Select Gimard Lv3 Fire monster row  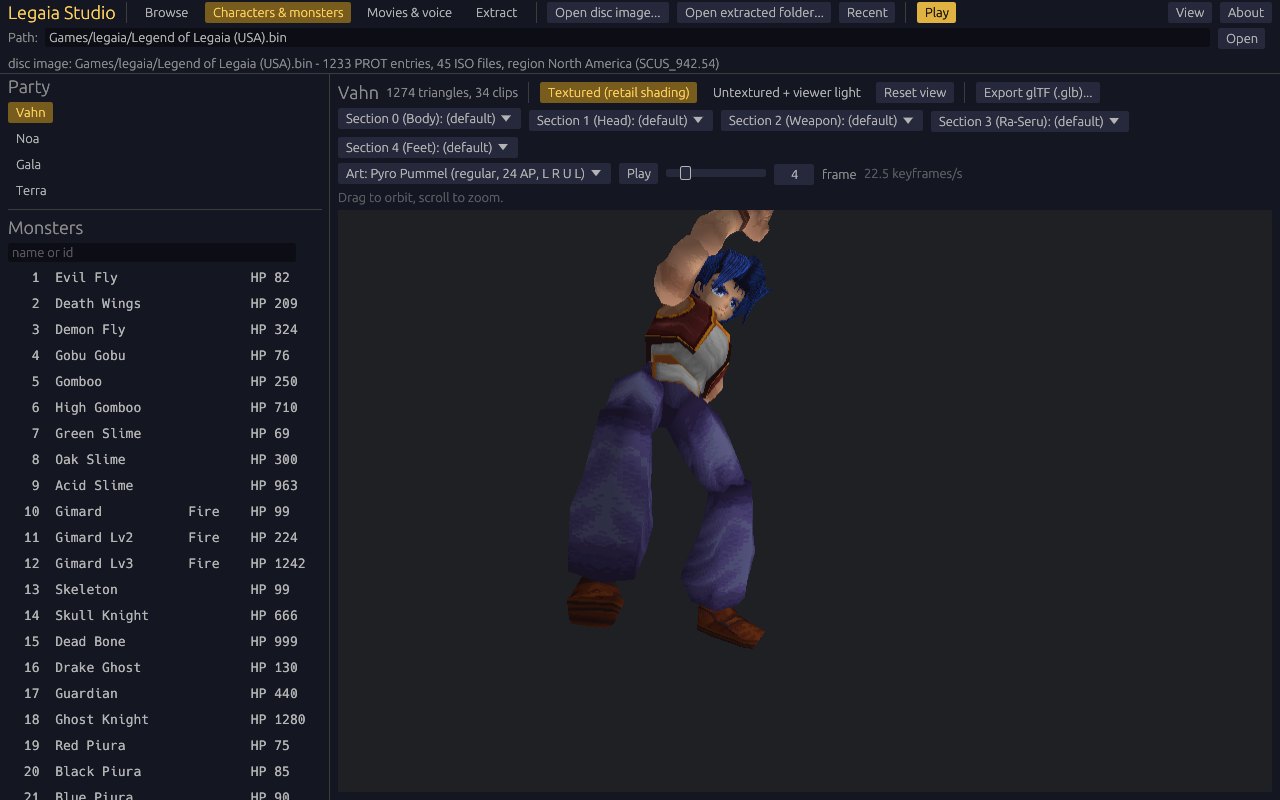(164, 563)
